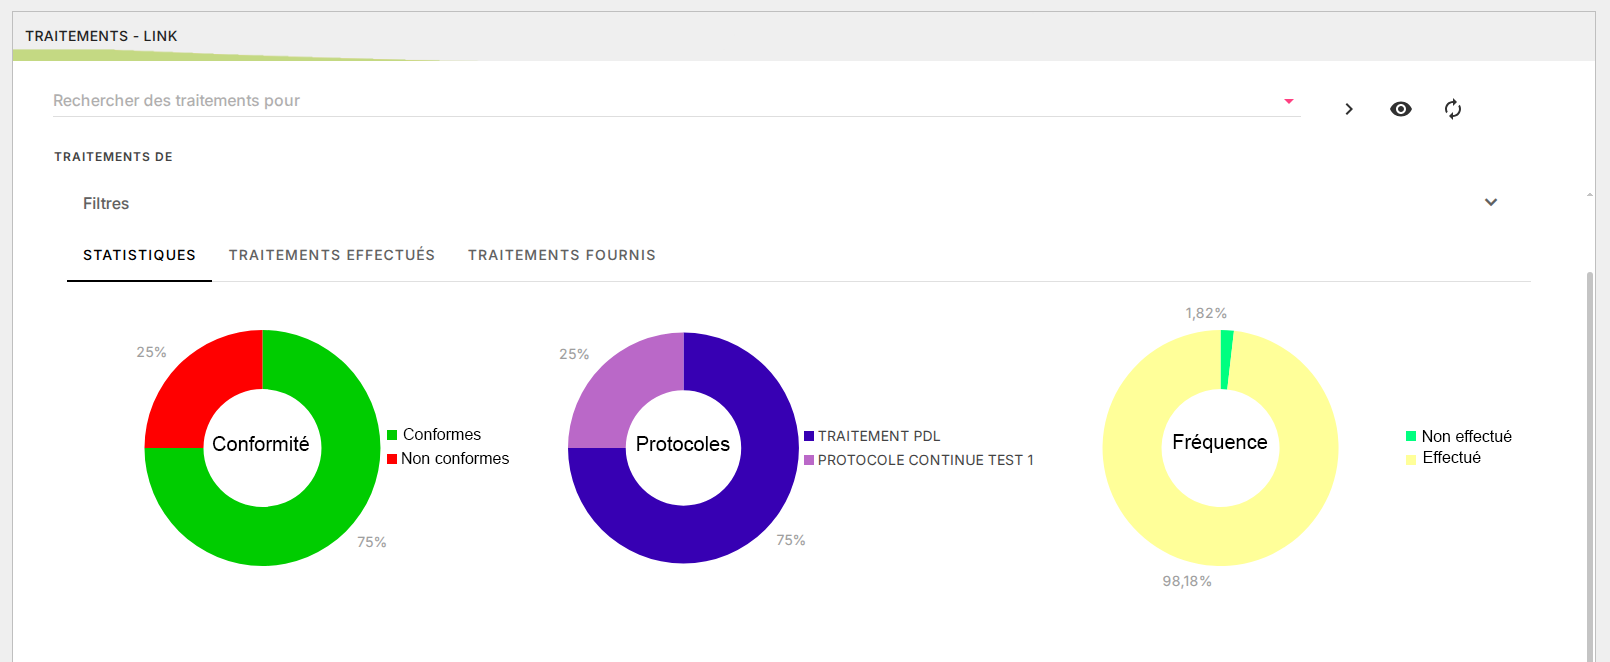The width and height of the screenshot is (1610, 662).
Task: Select the Traitements fournis tab
Action: pyautogui.click(x=562, y=255)
